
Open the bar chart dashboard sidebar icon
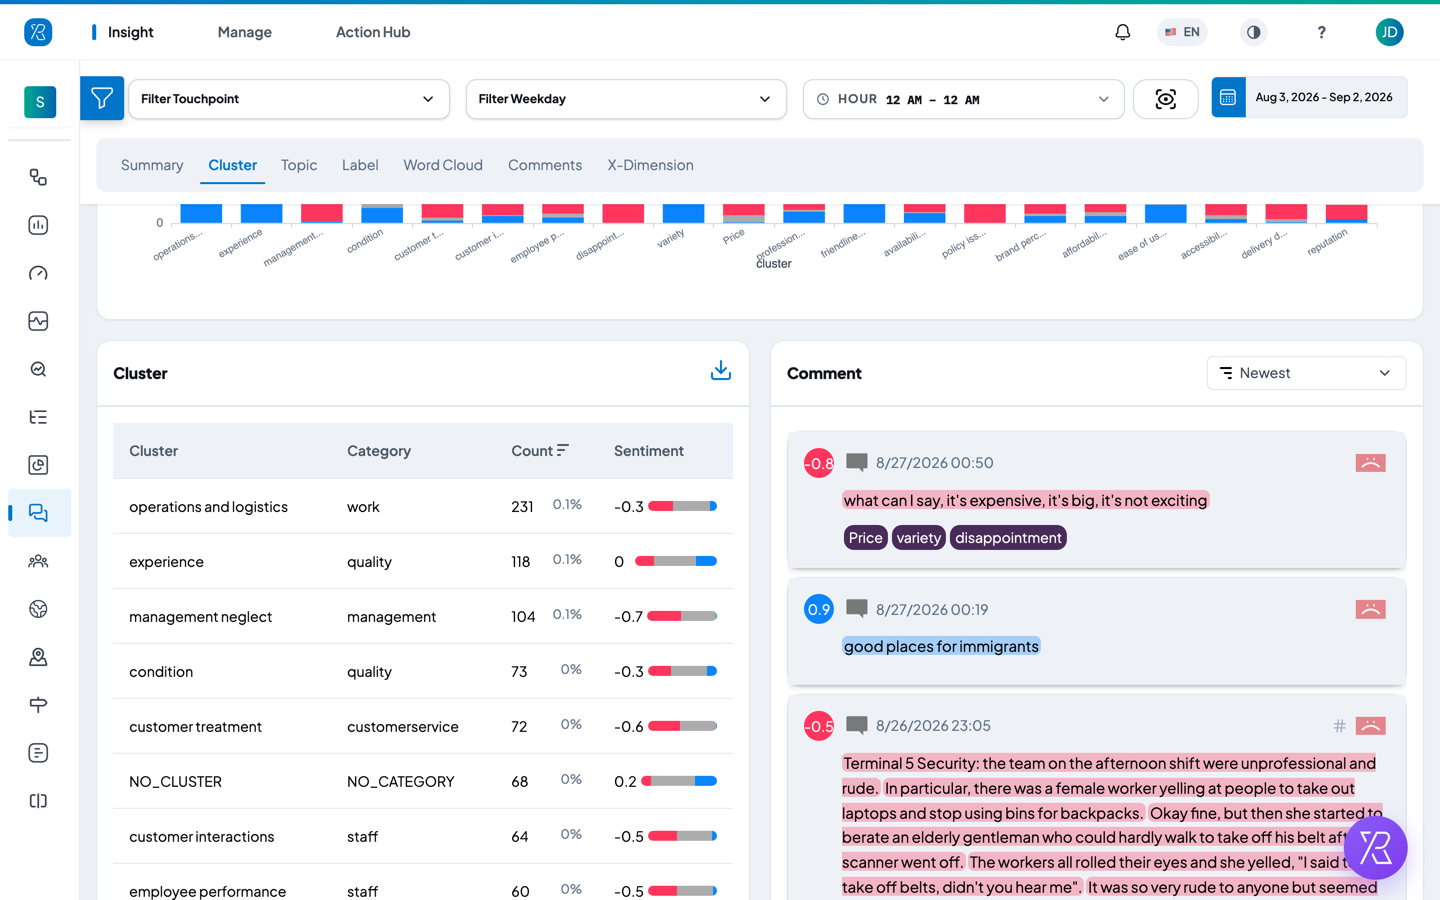38,225
